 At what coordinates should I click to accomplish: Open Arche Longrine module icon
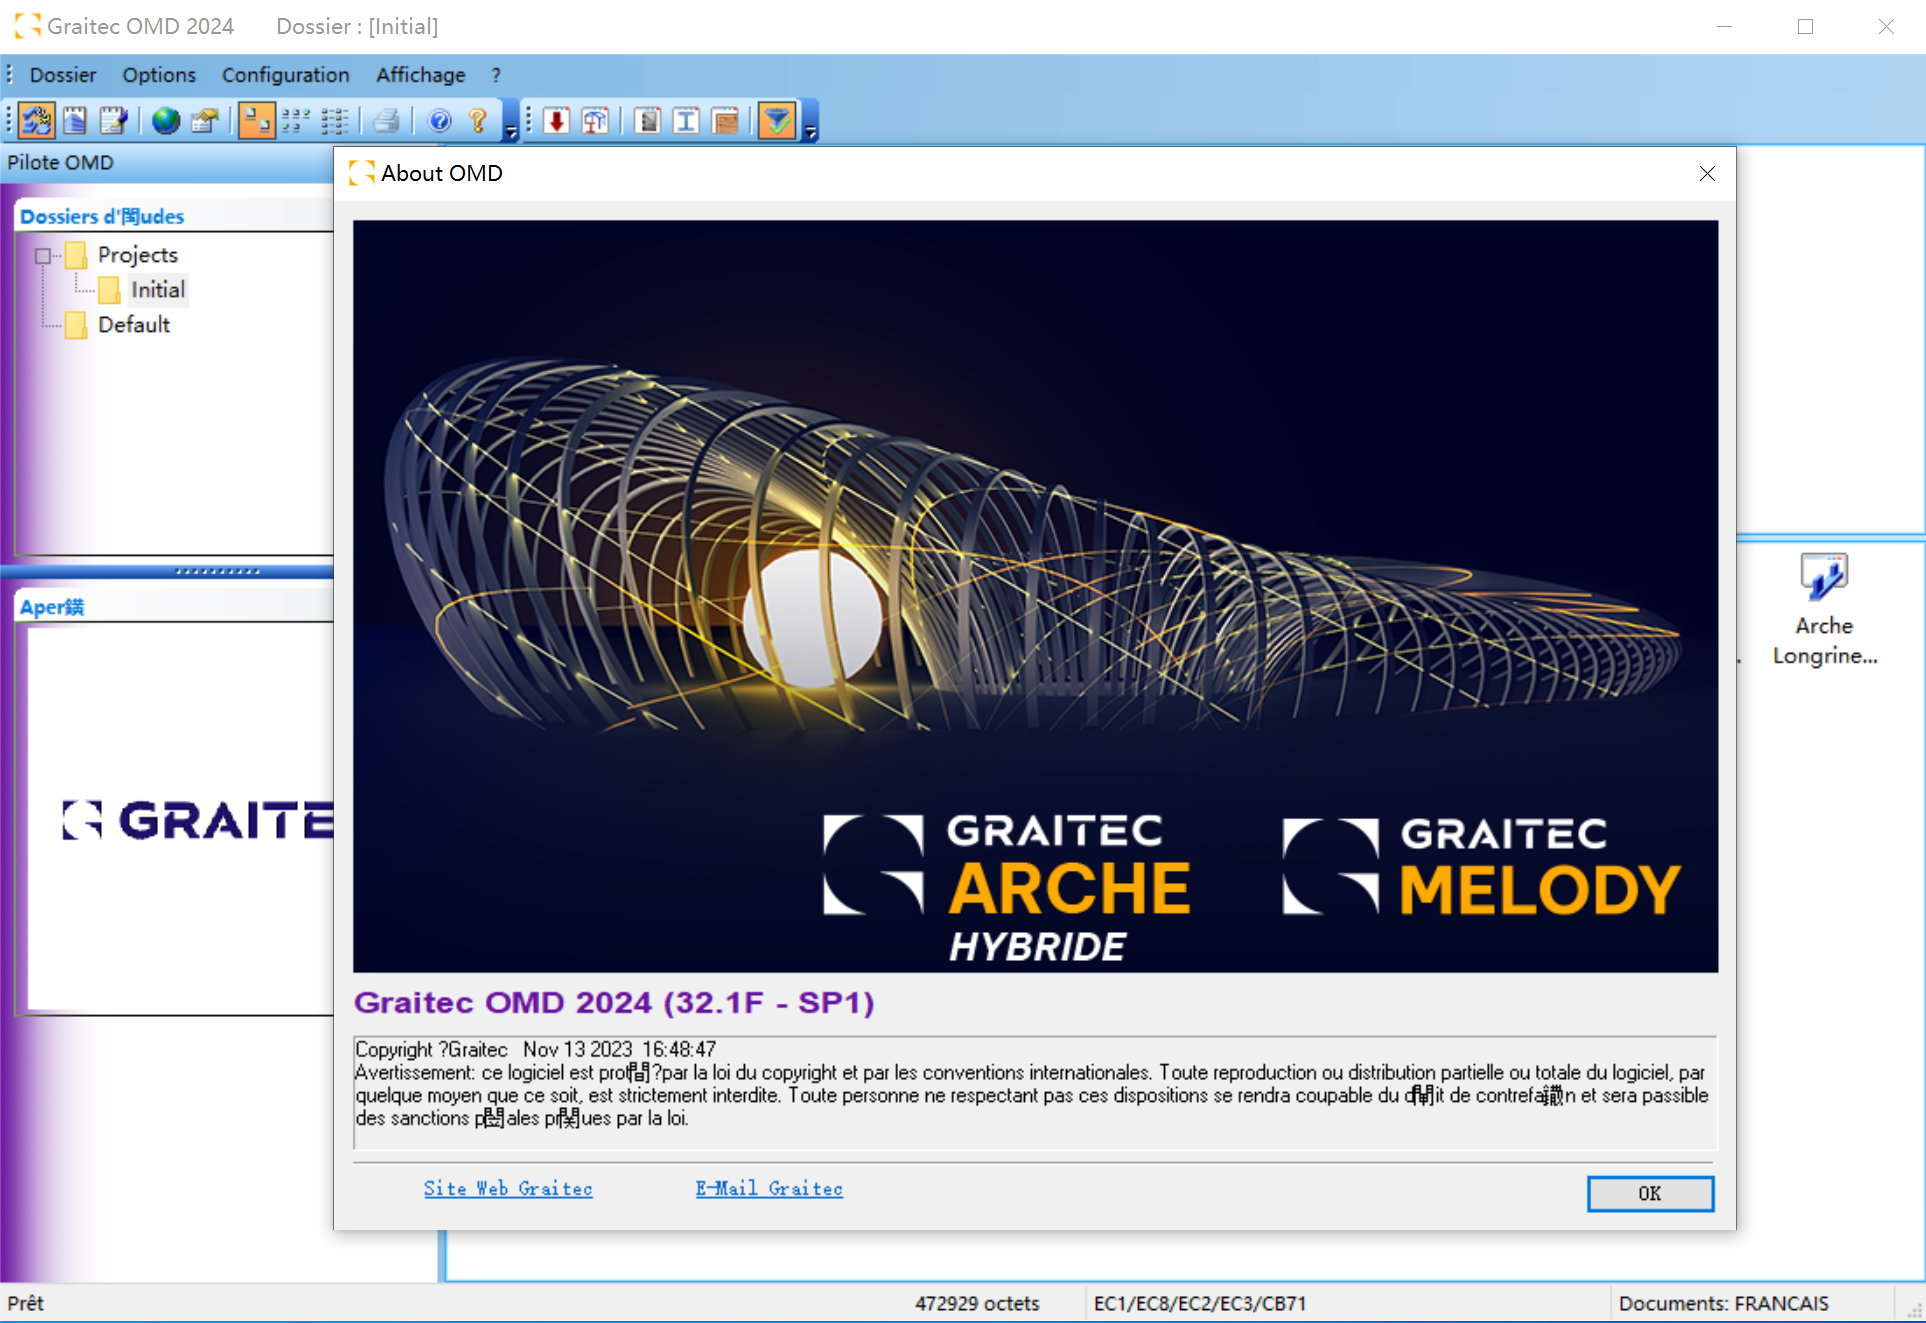tap(1825, 609)
